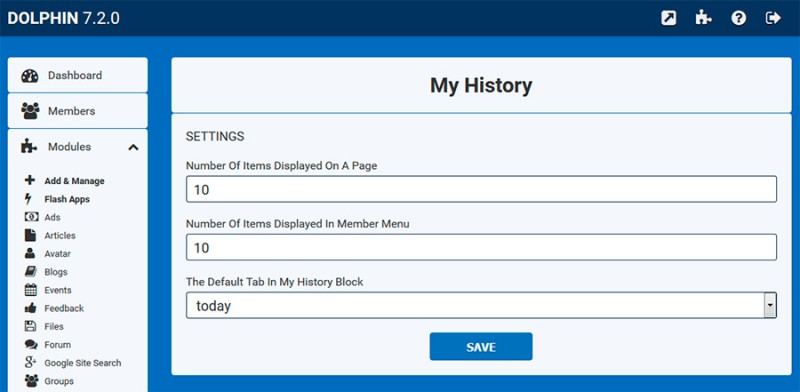Go to Blogs module

coord(56,272)
